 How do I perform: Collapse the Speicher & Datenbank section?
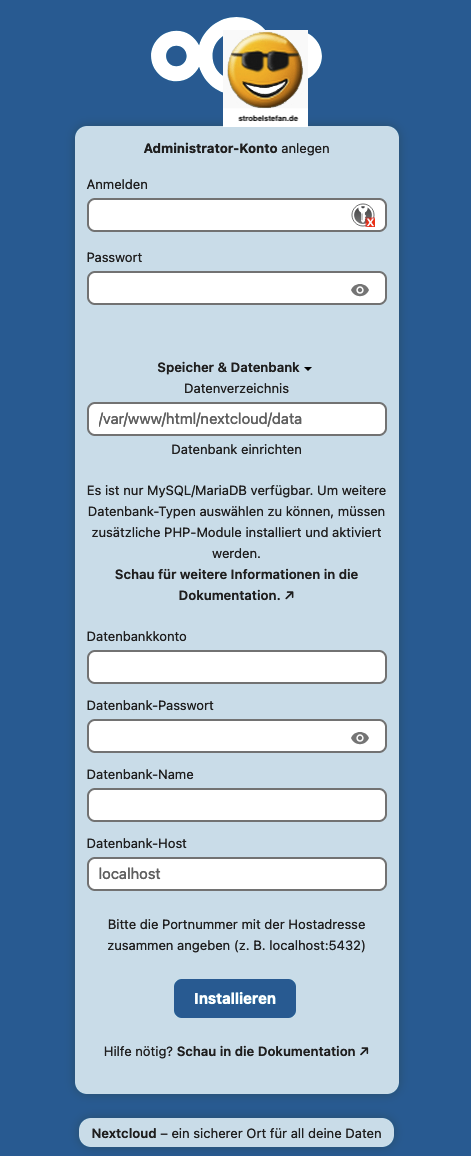[235, 367]
